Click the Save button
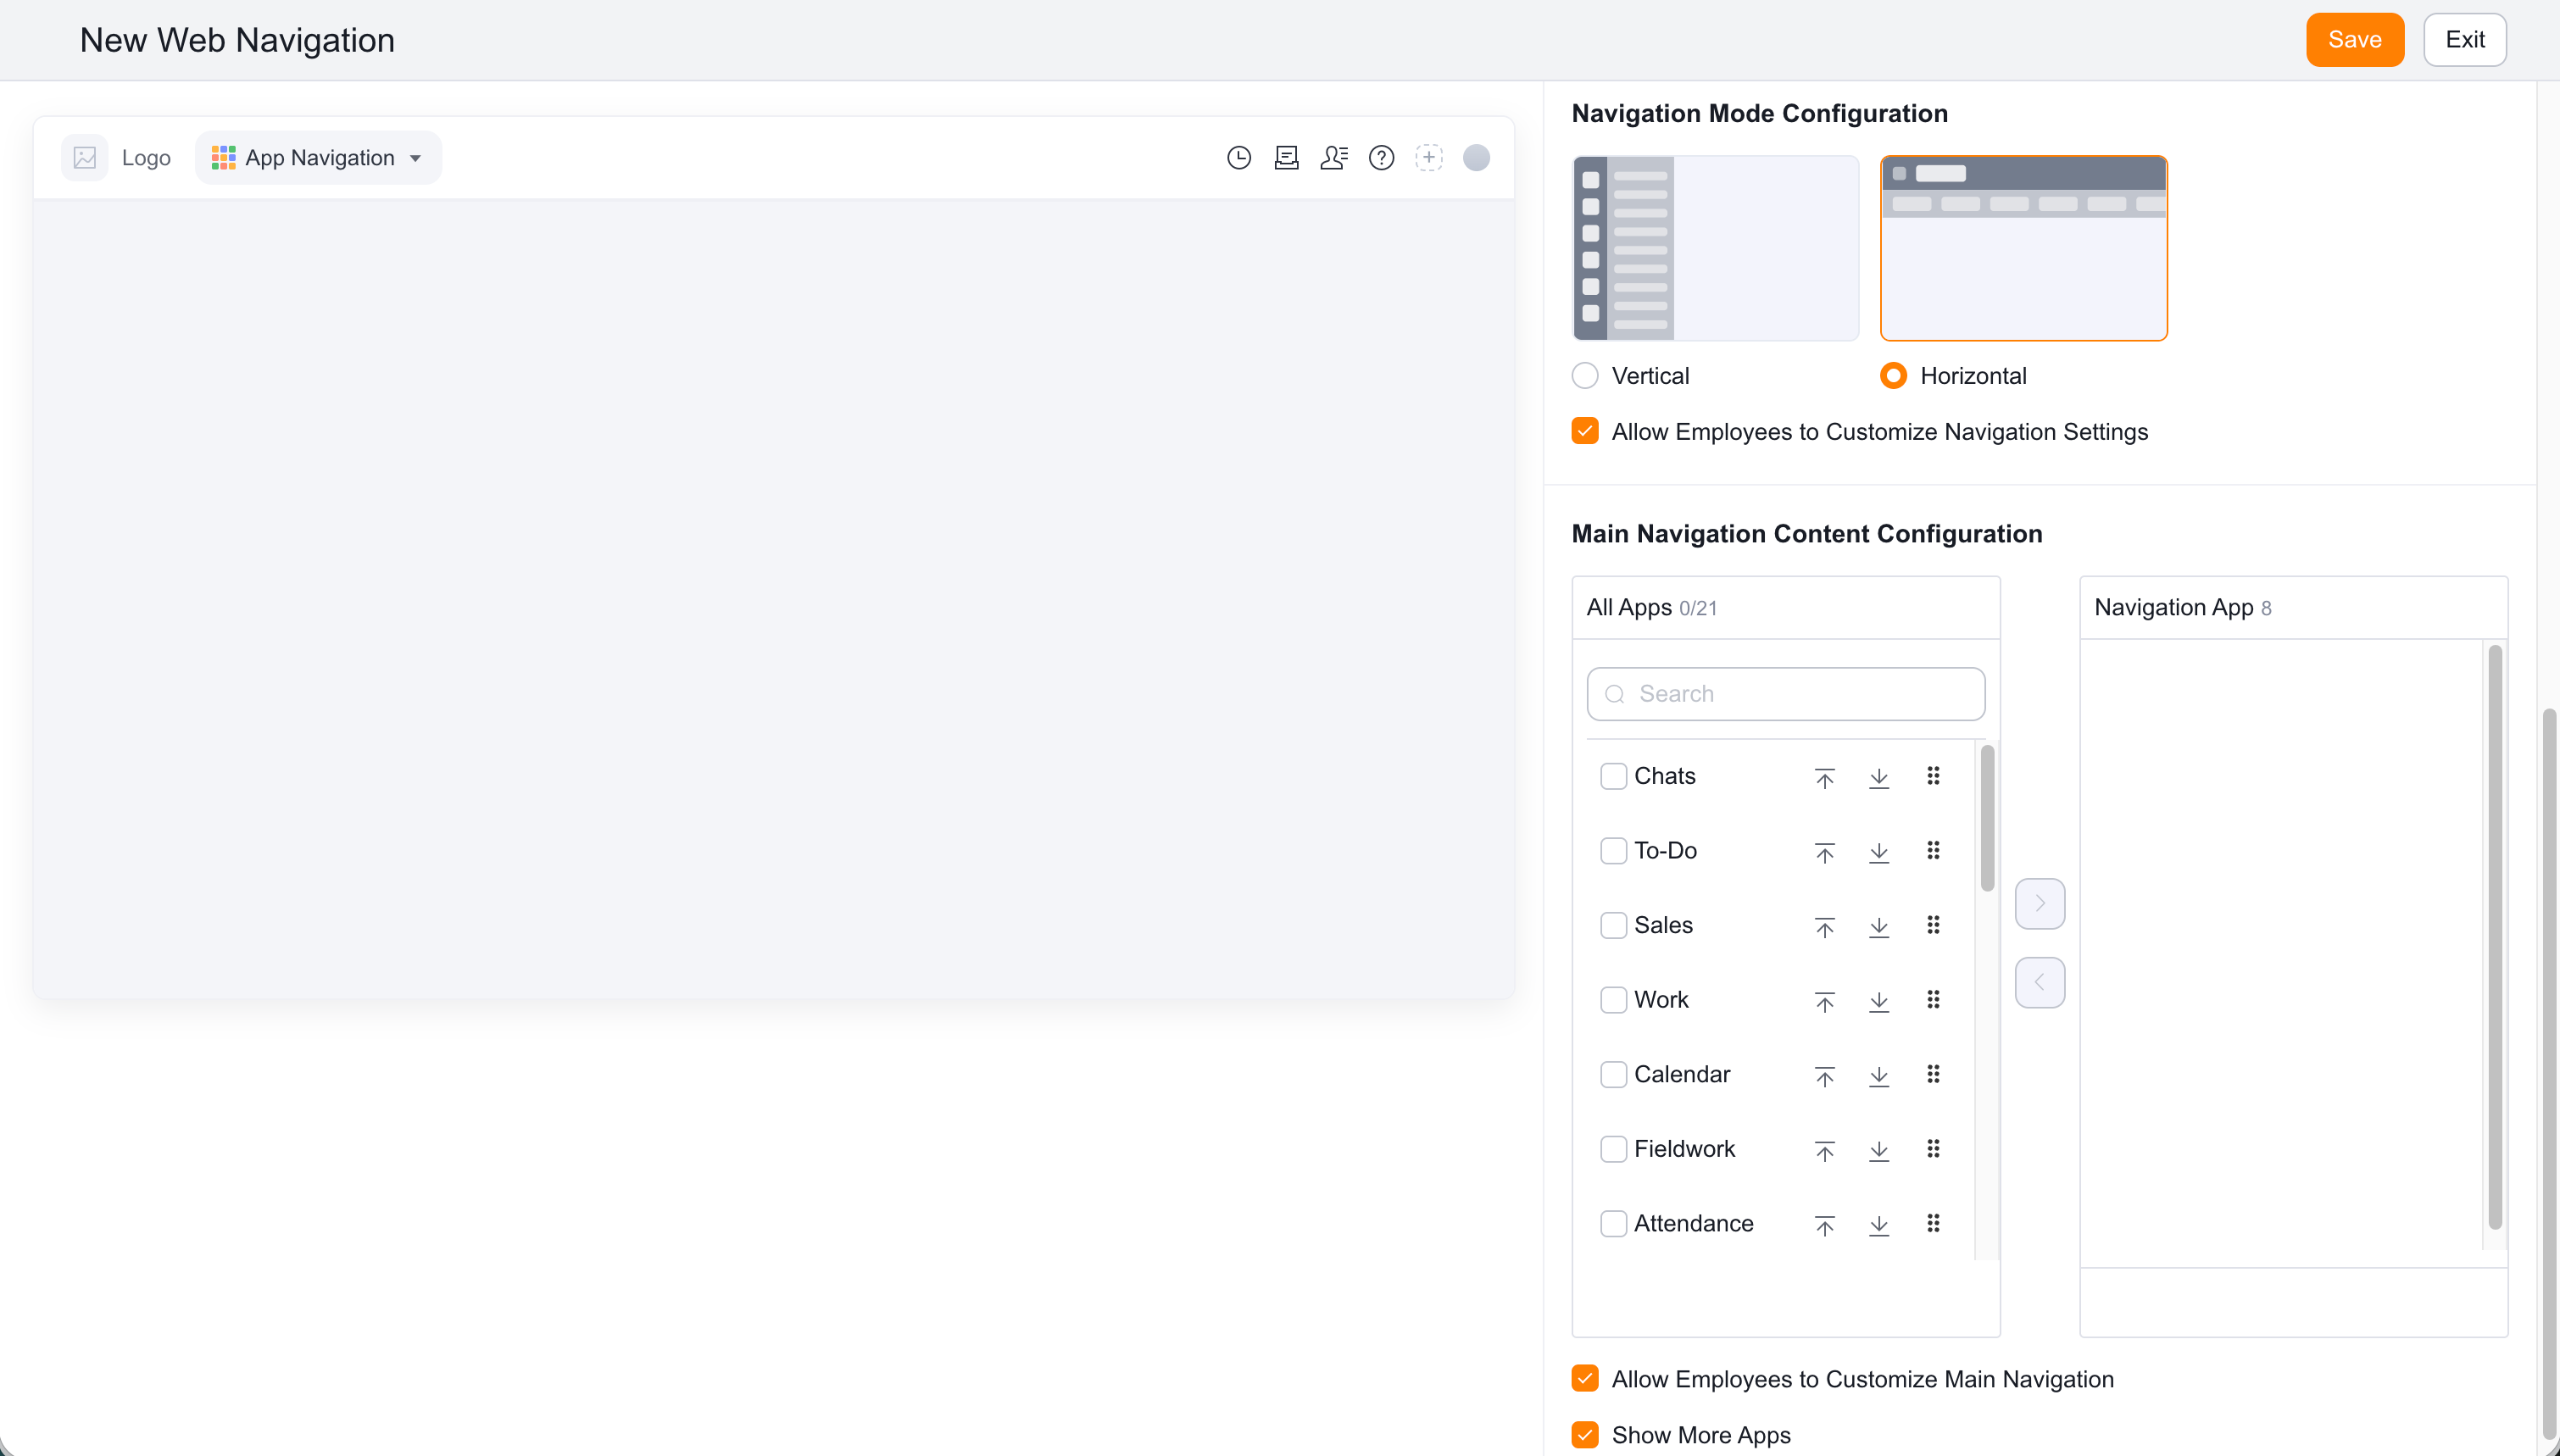This screenshot has width=2560, height=1456. click(2354, 40)
